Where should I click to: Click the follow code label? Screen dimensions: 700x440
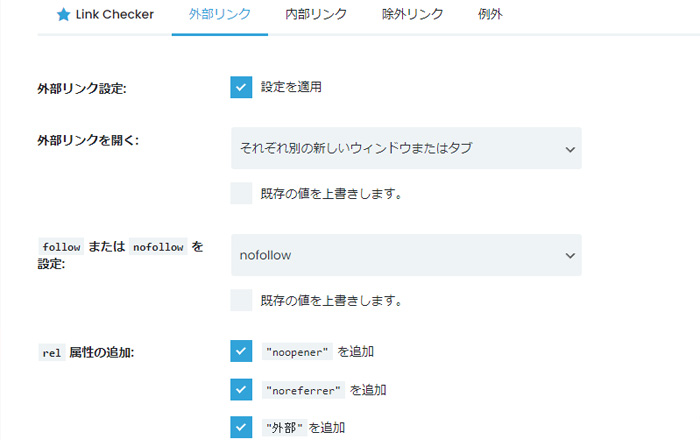[61, 247]
